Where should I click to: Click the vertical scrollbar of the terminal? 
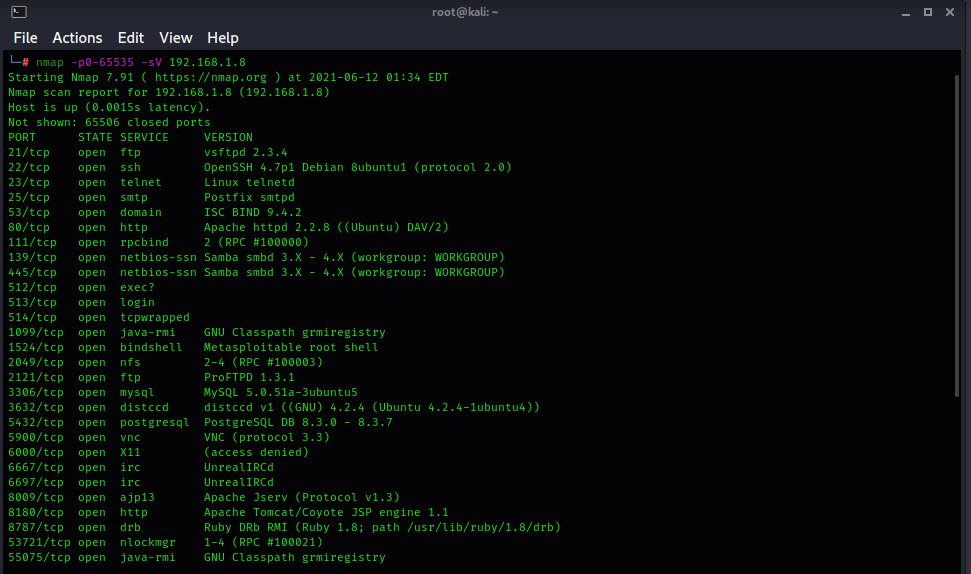pos(957,235)
